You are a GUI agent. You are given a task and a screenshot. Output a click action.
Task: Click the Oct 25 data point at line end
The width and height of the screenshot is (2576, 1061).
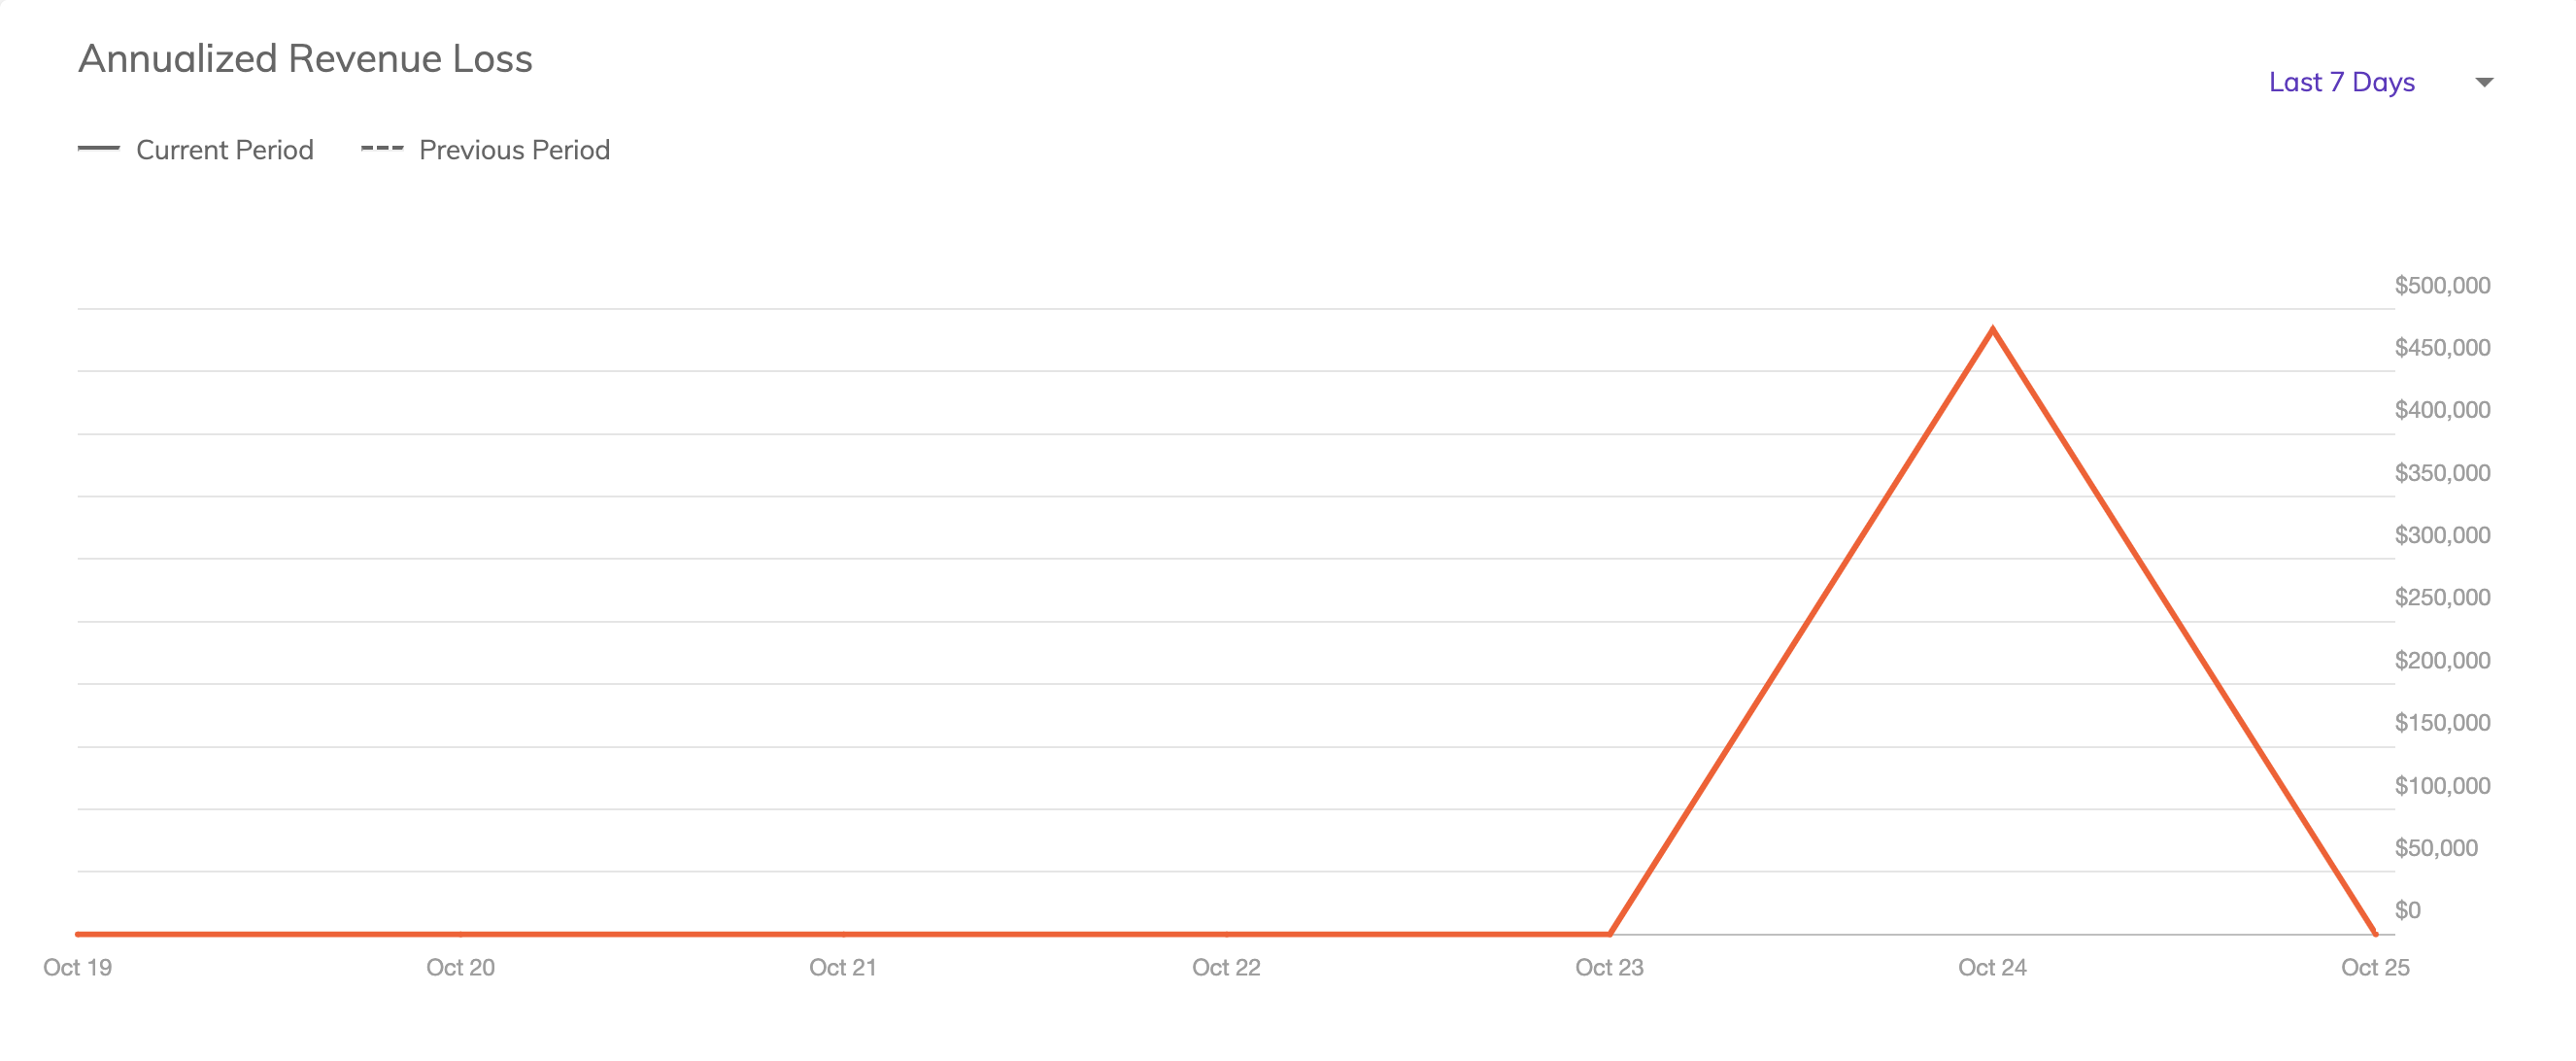[2375, 934]
